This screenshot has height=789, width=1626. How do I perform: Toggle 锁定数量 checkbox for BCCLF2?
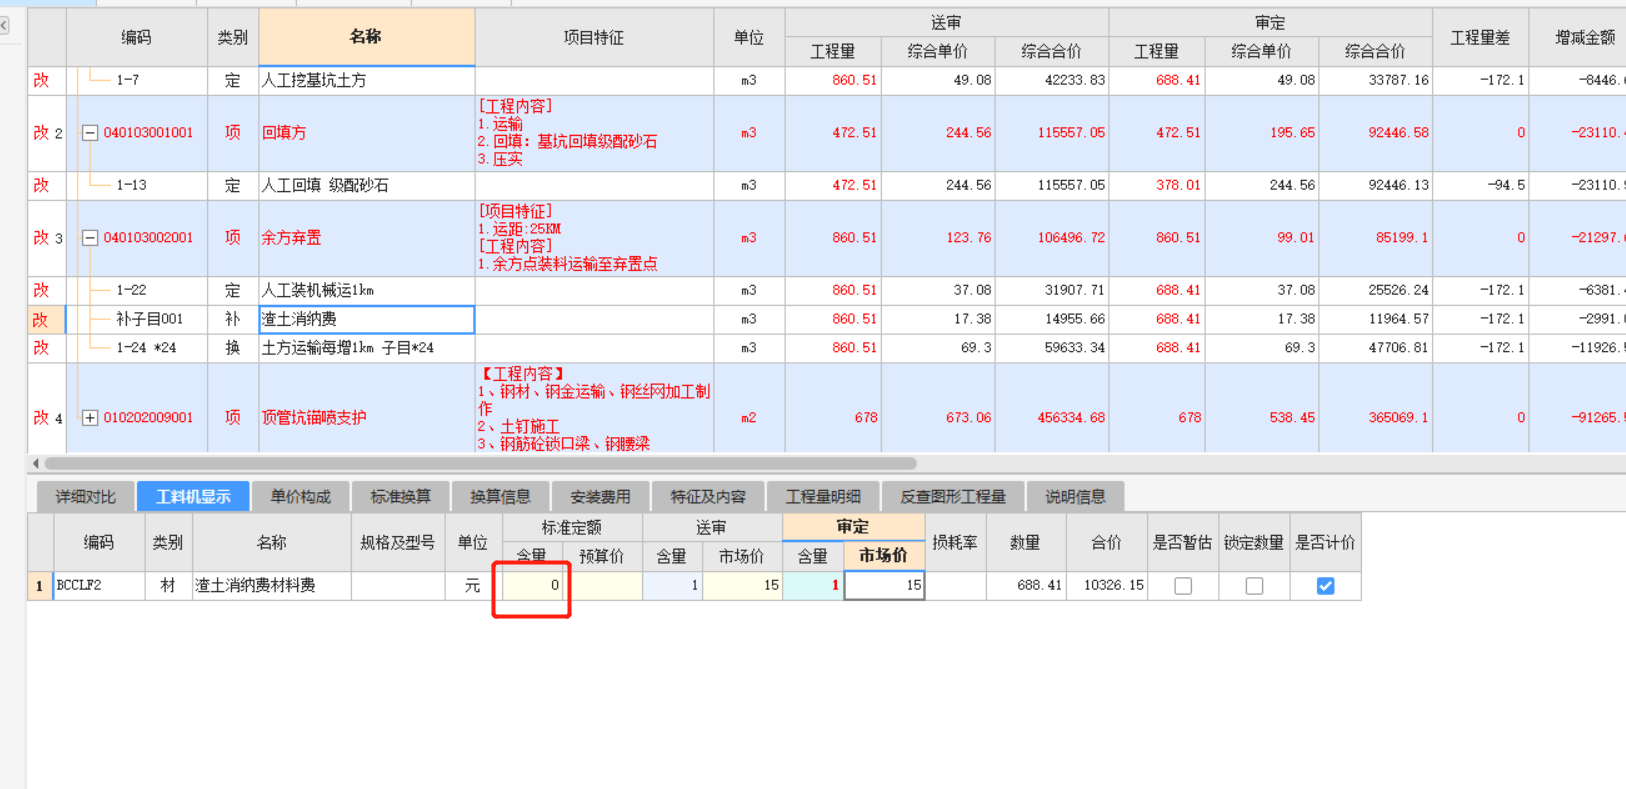(1254, 586)
